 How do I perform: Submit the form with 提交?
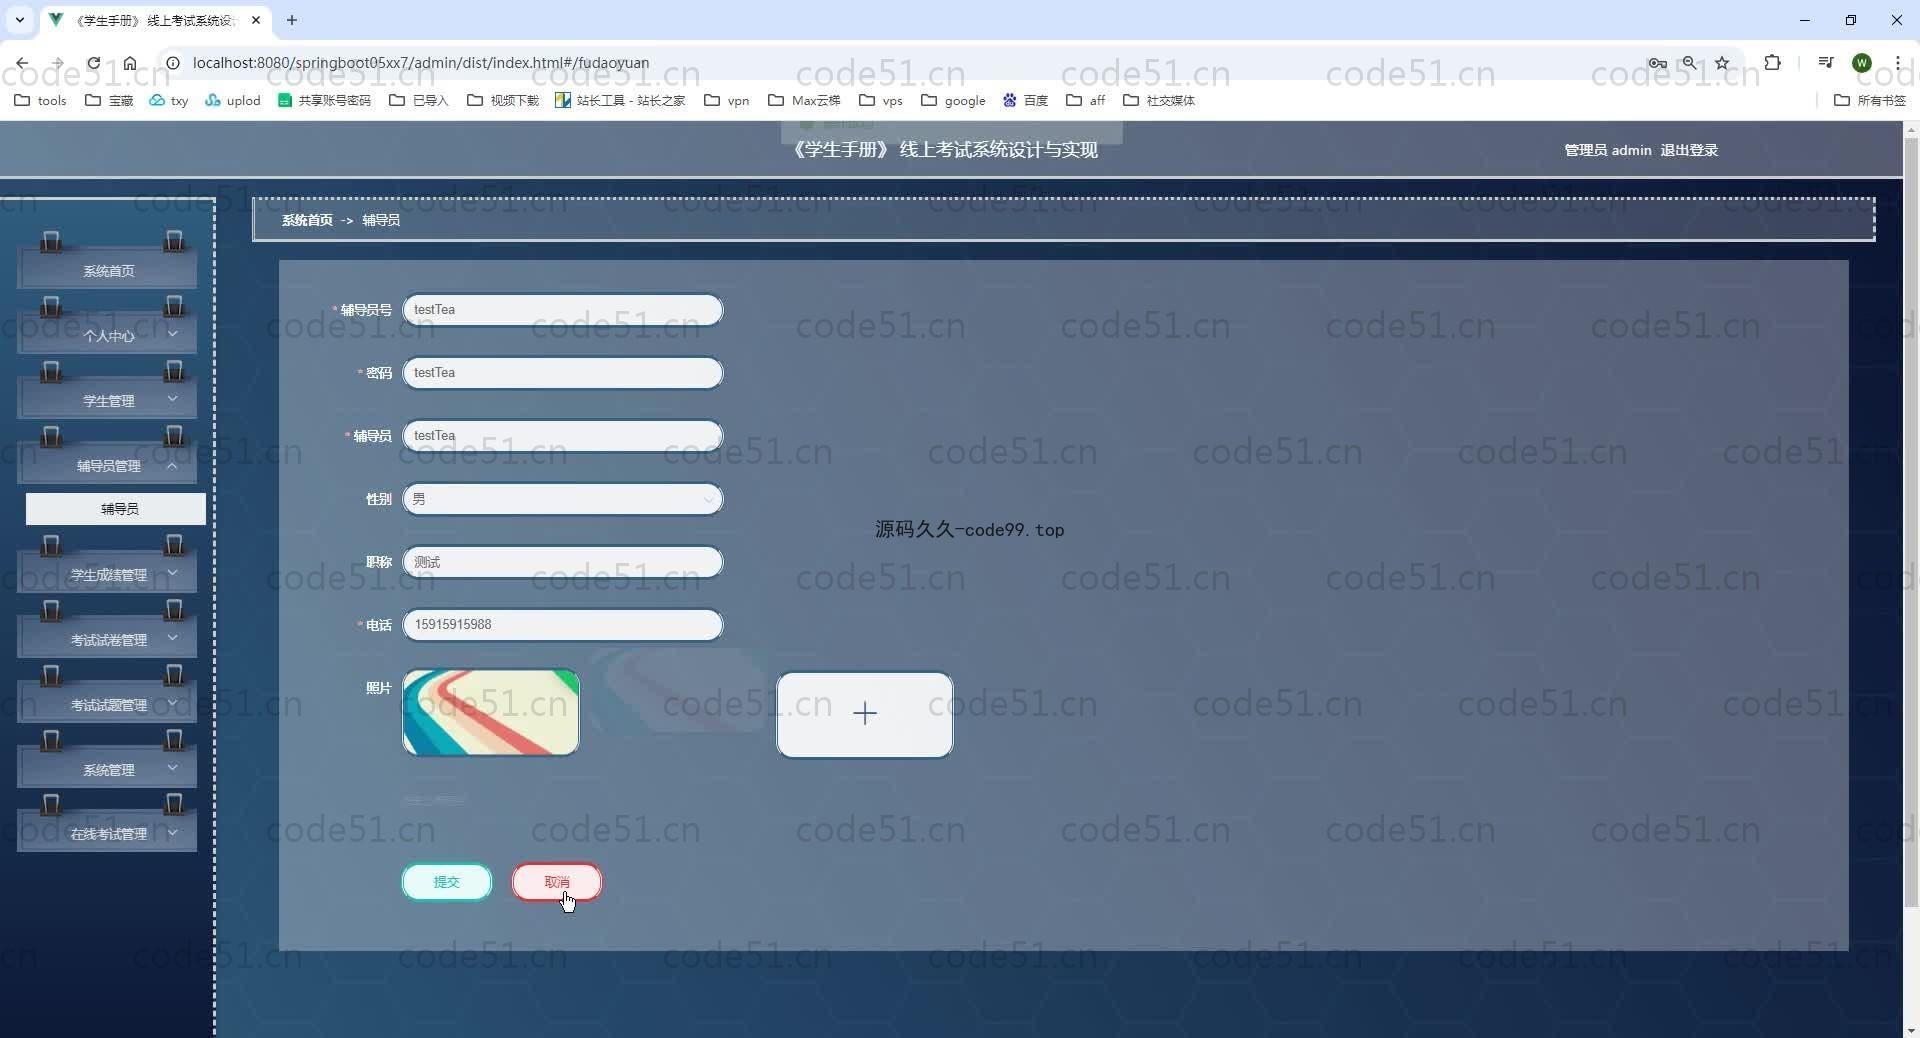coord(447,882)
